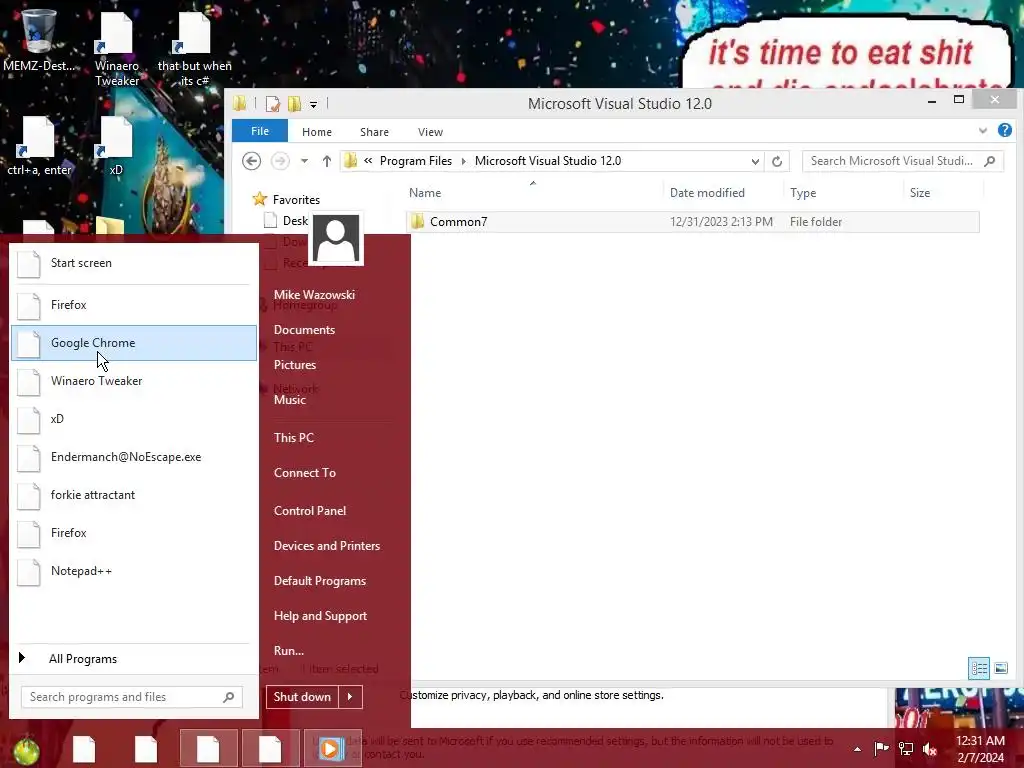Open Explorer help icon

click(x=1004, y=131)
